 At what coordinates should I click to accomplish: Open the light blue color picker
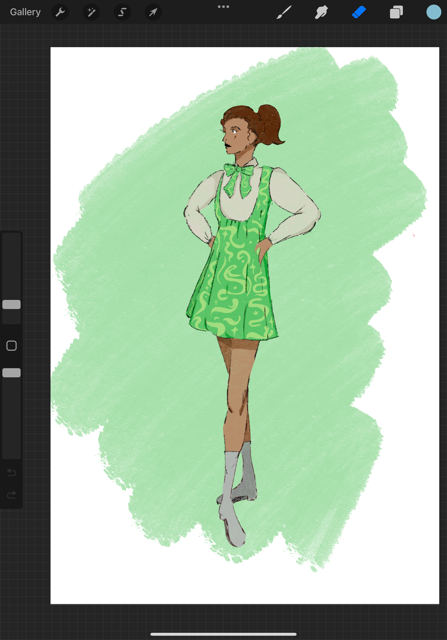click(434, 12)
